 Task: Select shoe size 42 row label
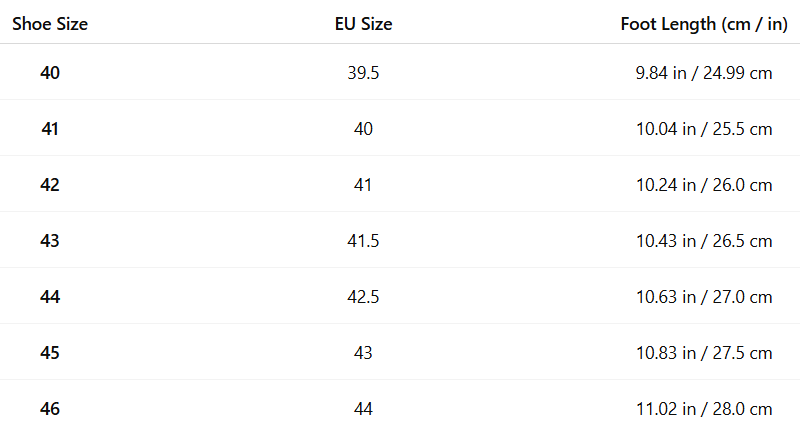pos(50,185)
